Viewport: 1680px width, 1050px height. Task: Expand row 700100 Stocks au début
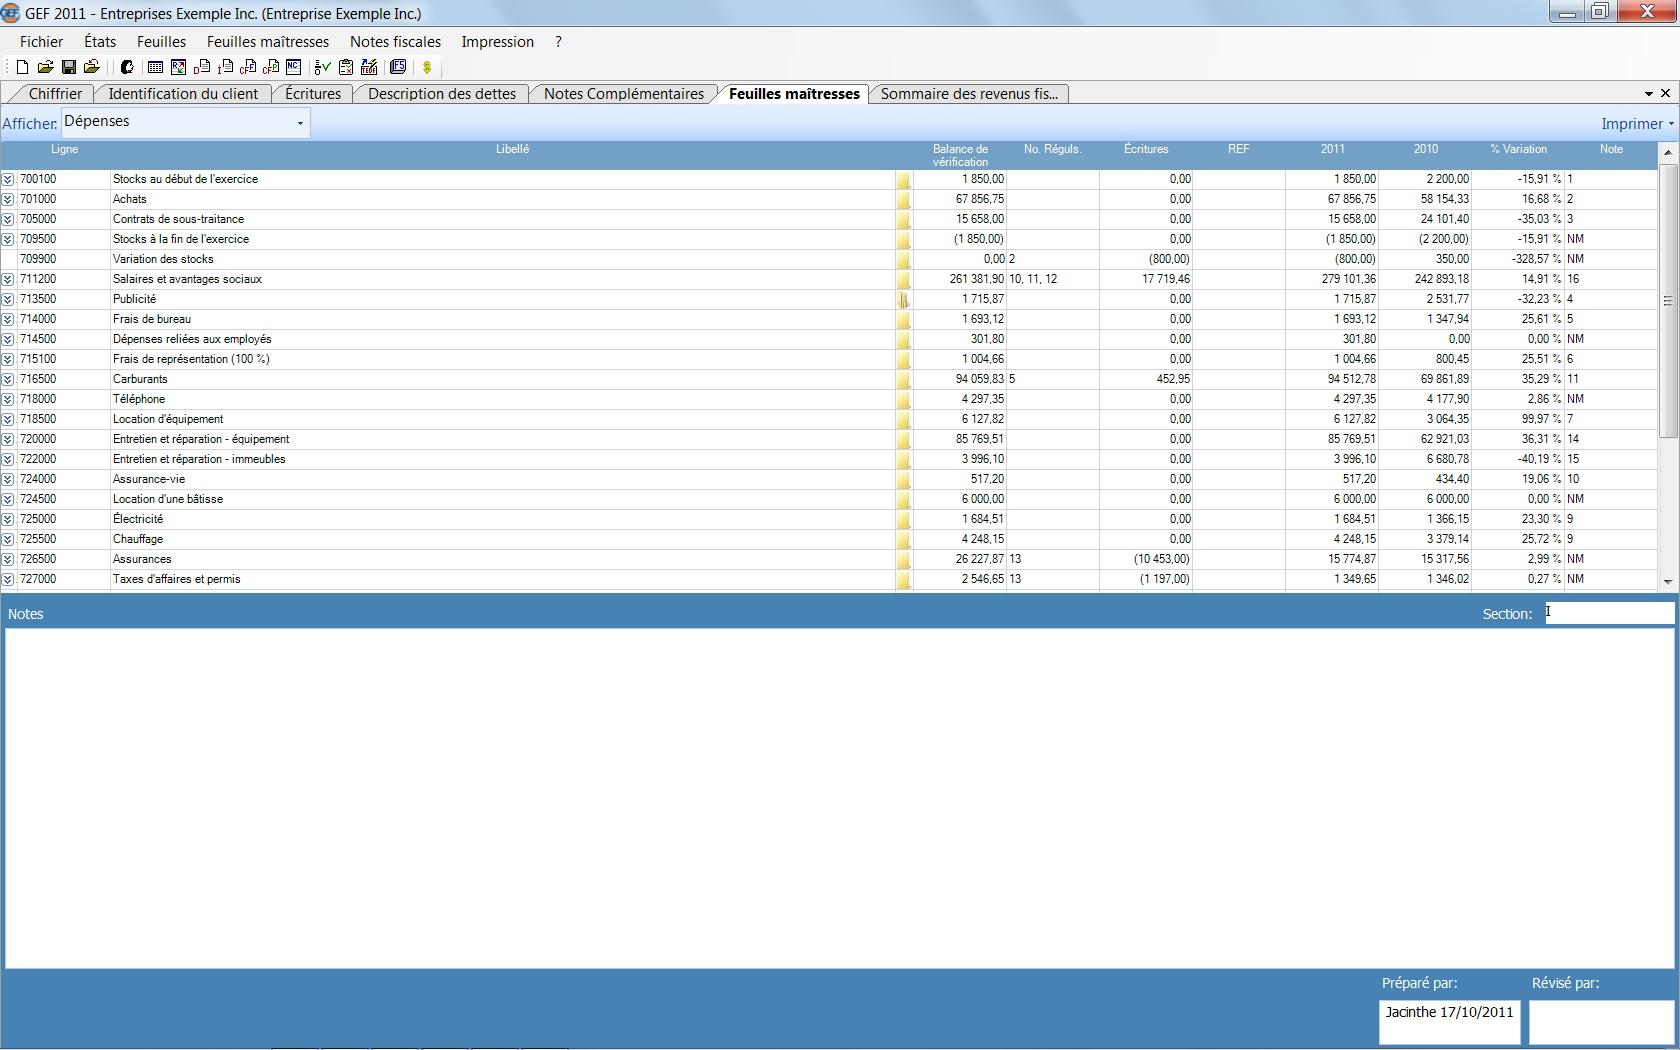click(x=8, y=180)
